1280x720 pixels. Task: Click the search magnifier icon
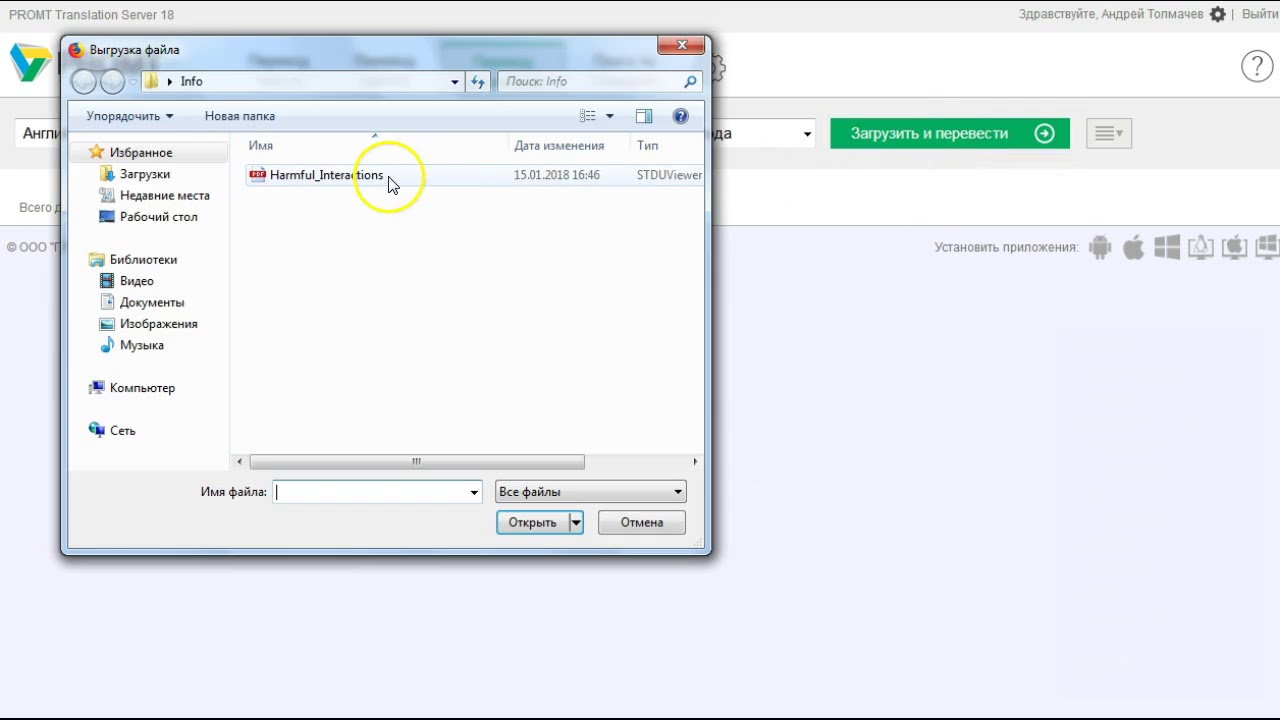690,82
